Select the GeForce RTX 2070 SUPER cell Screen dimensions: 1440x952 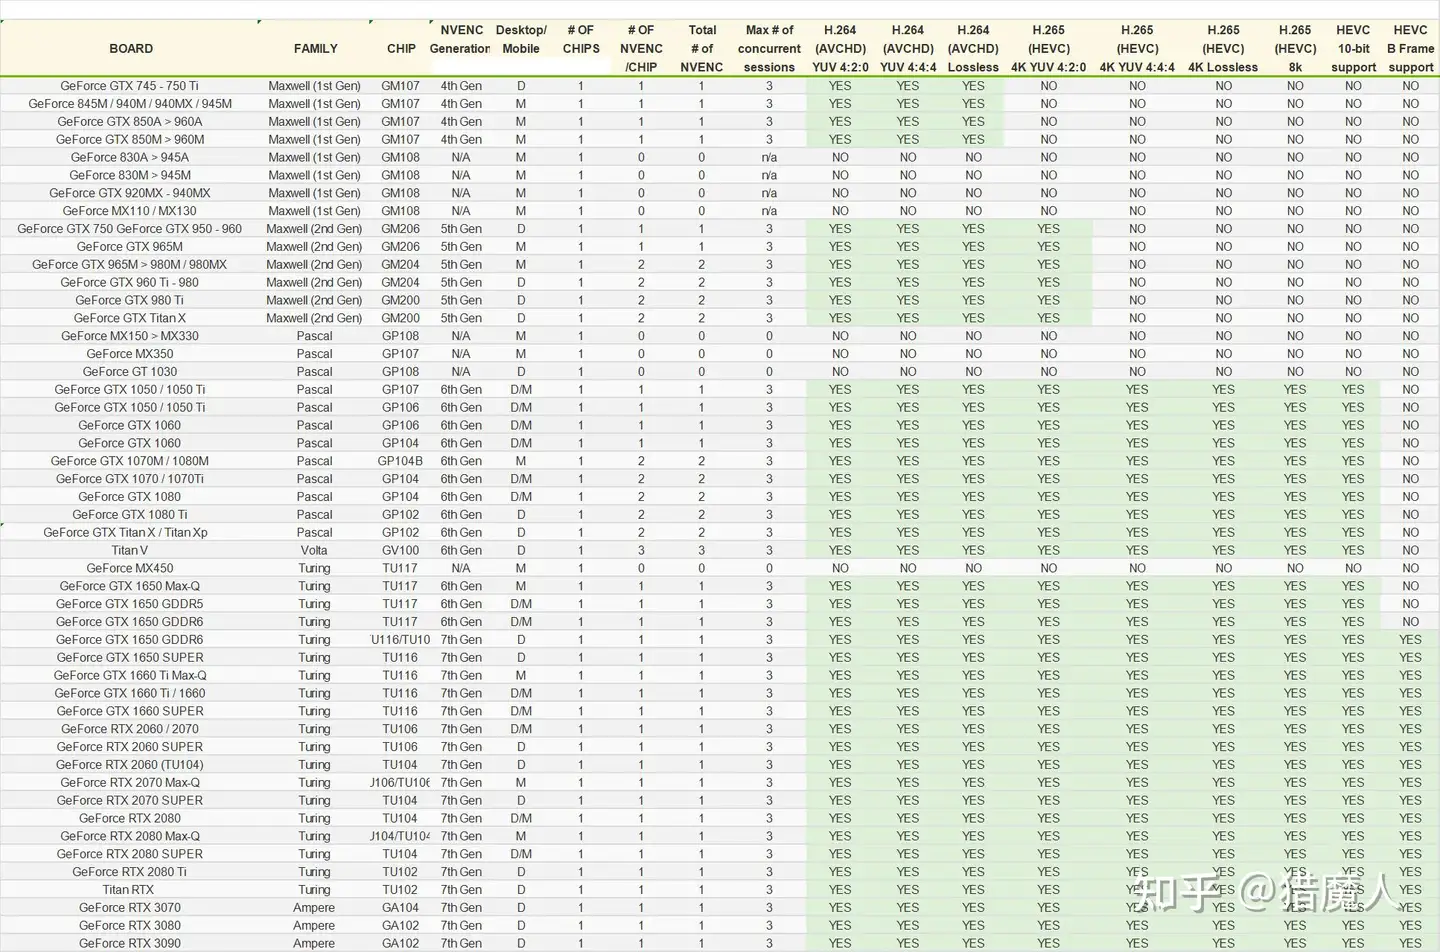point(130,802)
